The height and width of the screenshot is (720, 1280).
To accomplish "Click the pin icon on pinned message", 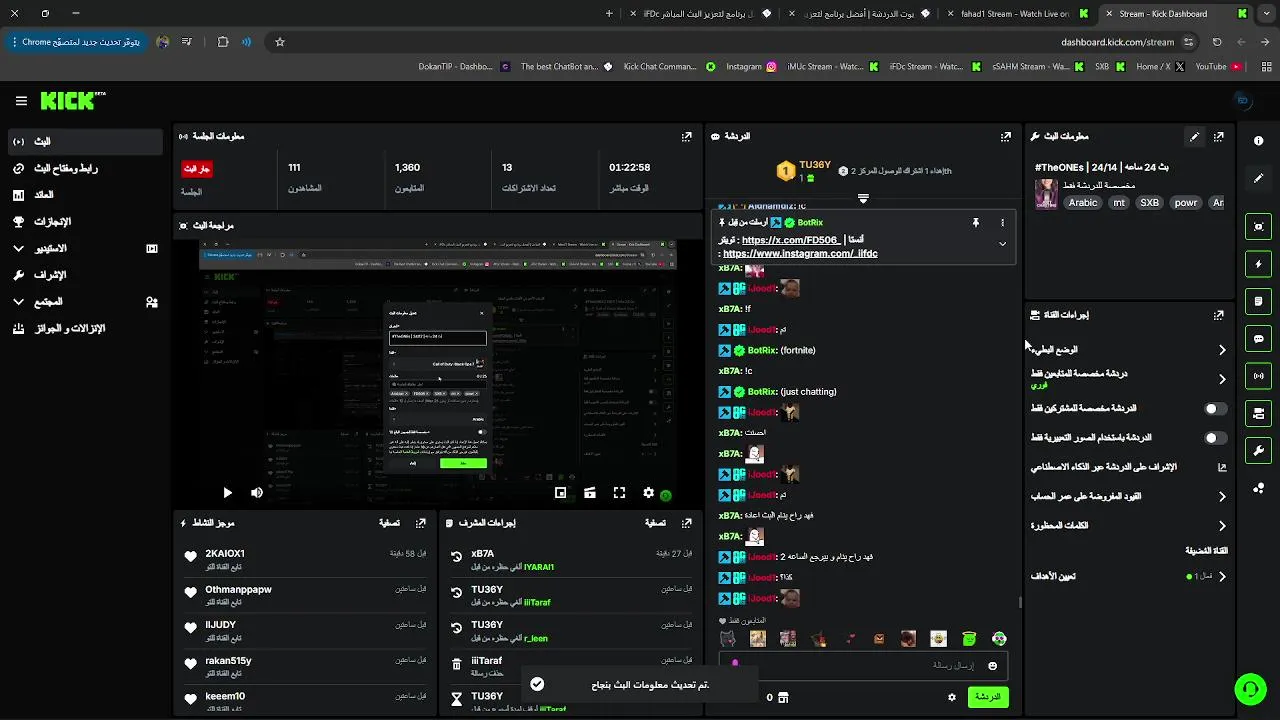I will pyautogui.click(x=976, y=223).
